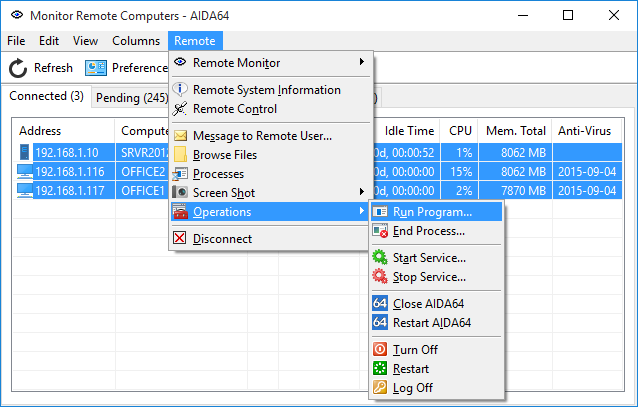Expand the Operations submenu arrow
The width and height of the screenshot is (638, 407).
[x=361, y=212]
